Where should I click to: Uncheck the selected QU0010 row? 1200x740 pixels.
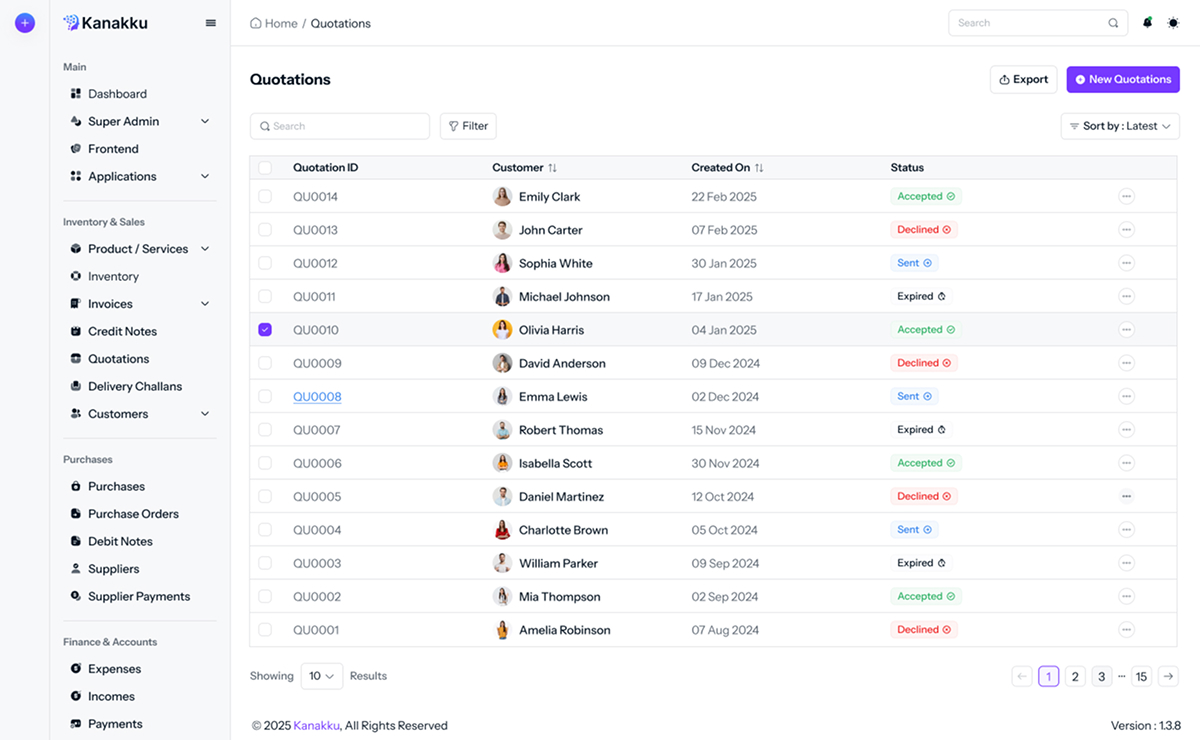pyautogui.click(x=265, y=329)
